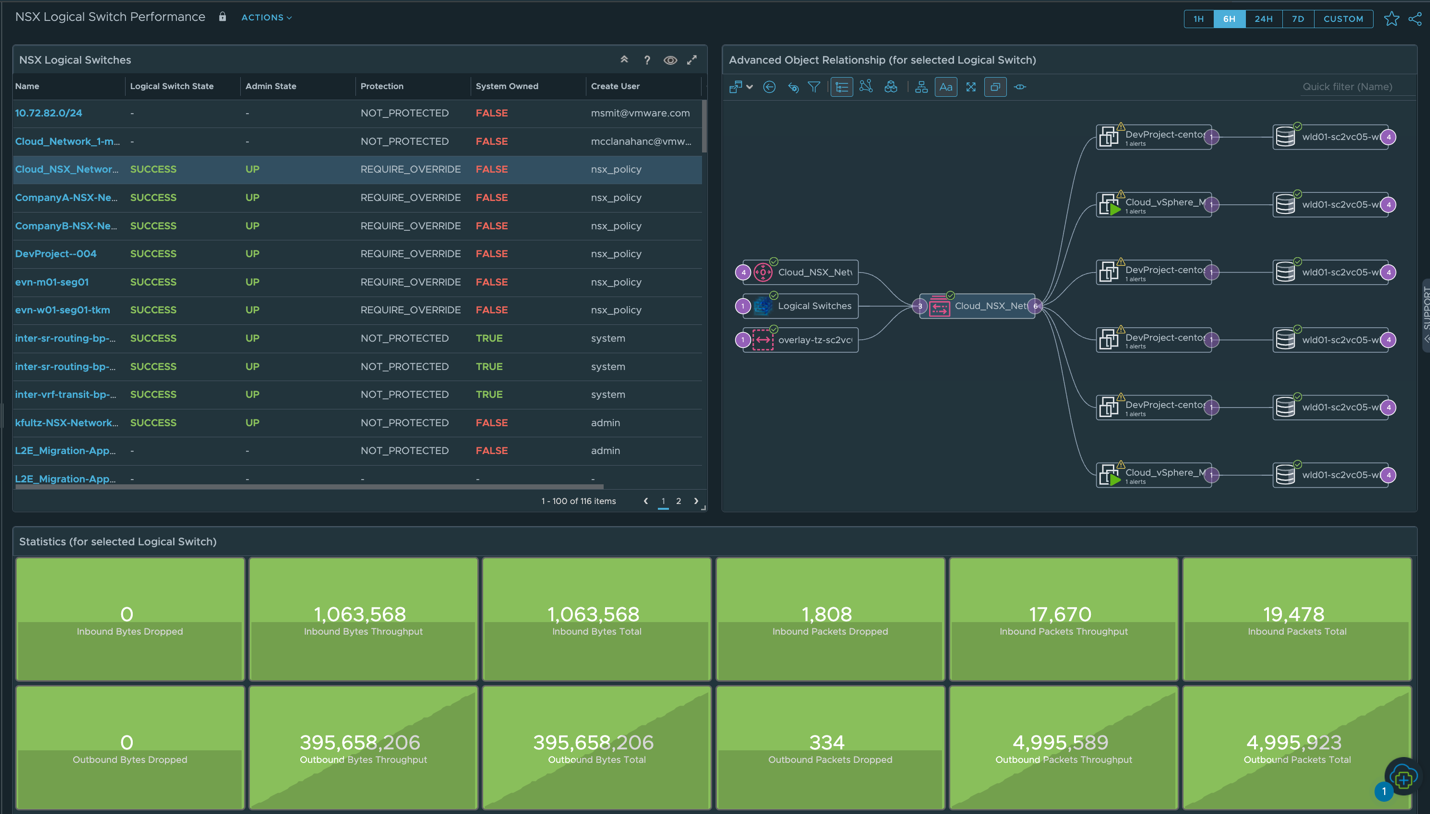Maximize the NSX Logical Switches widget
Image resolution: width=1430 pixels, height=814 pixels.
(x=692, y=60)
